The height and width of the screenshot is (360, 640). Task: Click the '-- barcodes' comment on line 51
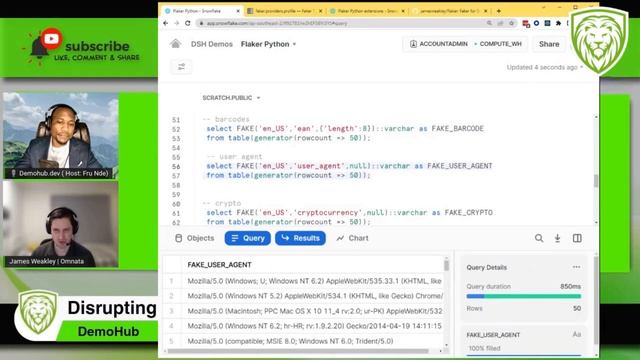(x=226, y=119)
